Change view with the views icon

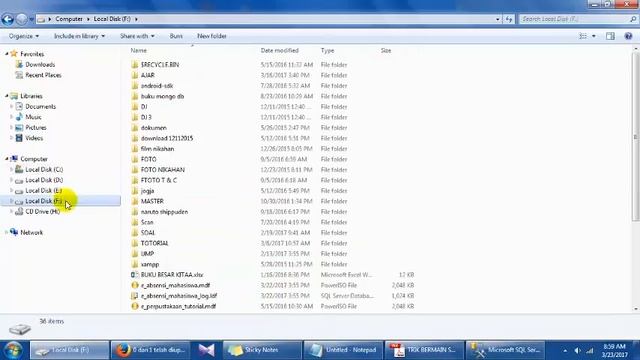tap(583, 36)
